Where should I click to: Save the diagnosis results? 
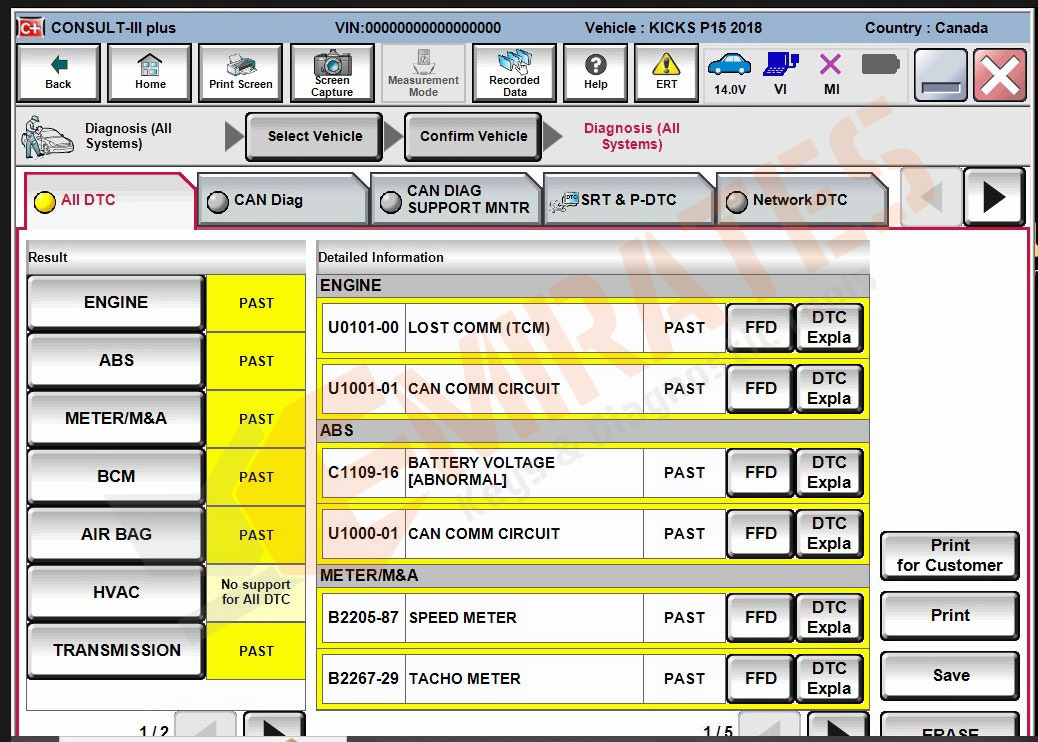[950, 676]
